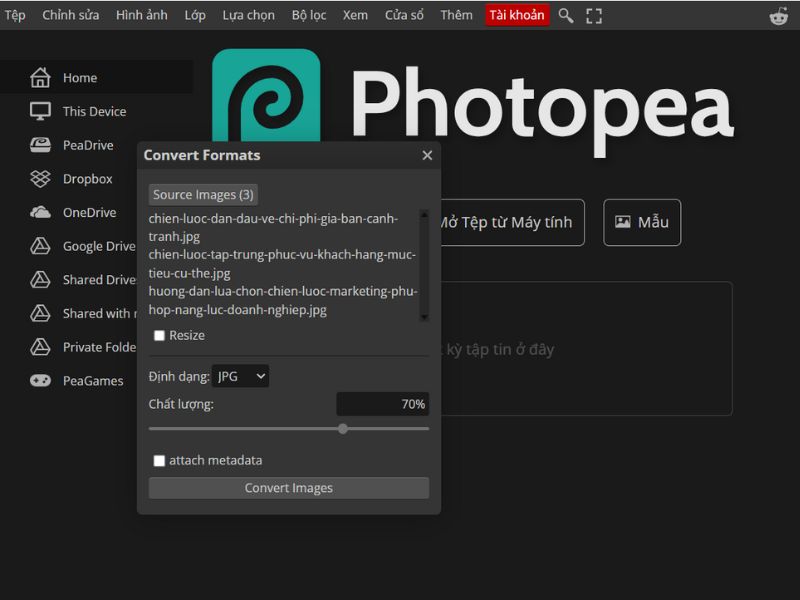
Task: Click the Private Folder drive icon
Action: 40,347
